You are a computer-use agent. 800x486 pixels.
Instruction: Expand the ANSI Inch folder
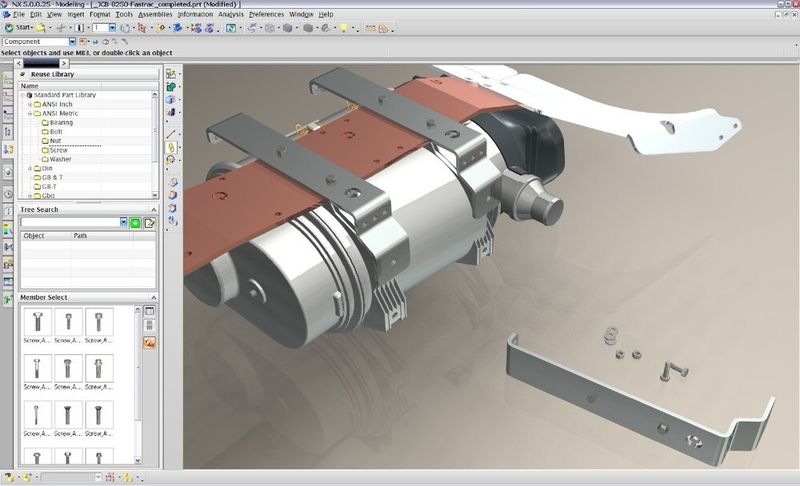pos(28,104)
